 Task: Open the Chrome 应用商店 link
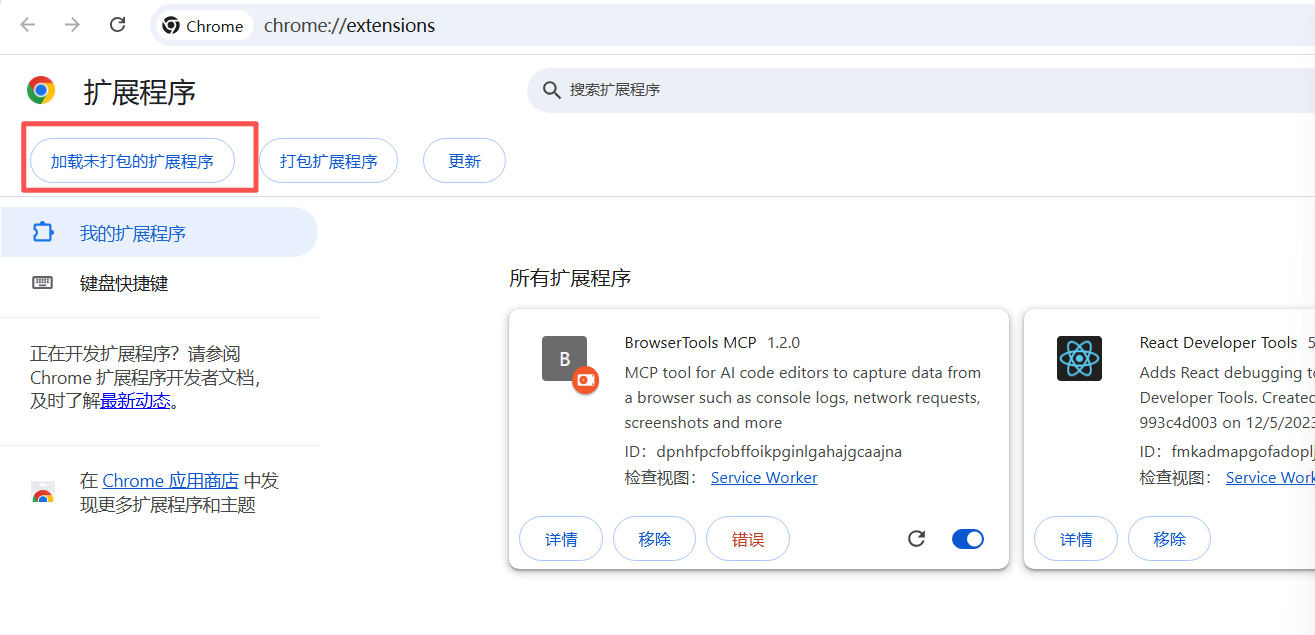click(x=171, y=481)
